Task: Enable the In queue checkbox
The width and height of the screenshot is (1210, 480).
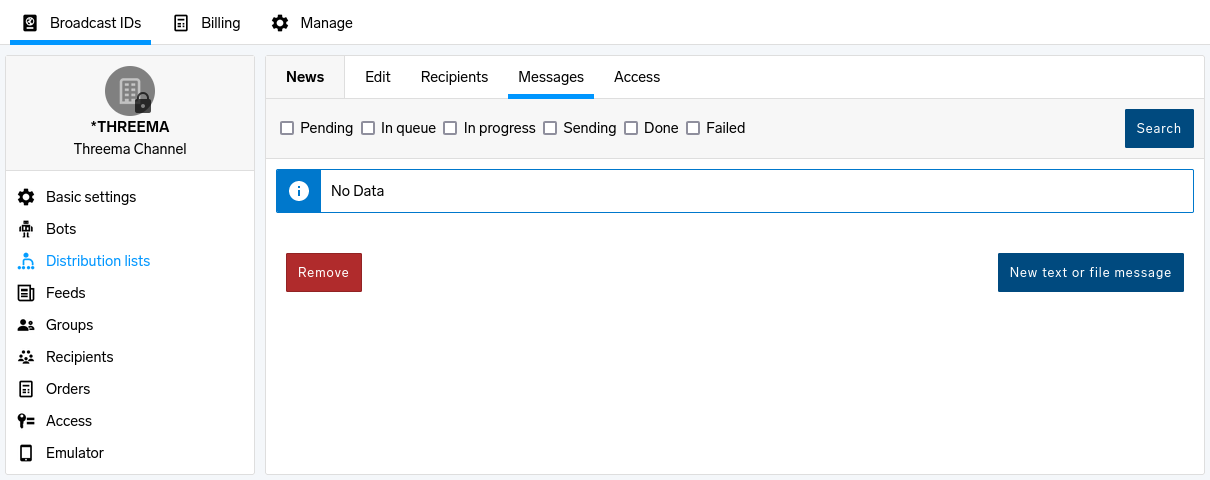Action: (368, 128)
